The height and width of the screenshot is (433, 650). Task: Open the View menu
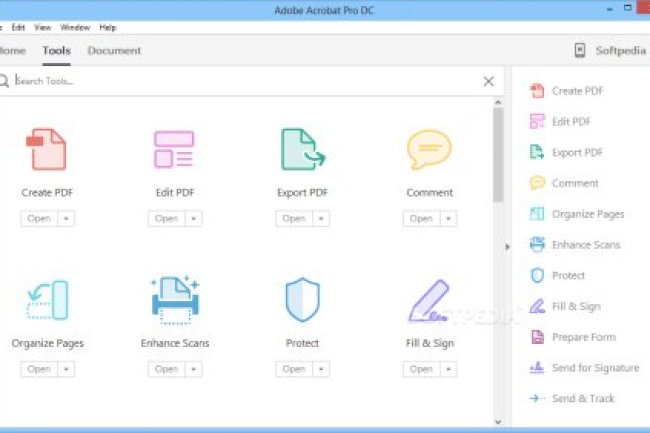pyautogui.click(x=42, y=28)
